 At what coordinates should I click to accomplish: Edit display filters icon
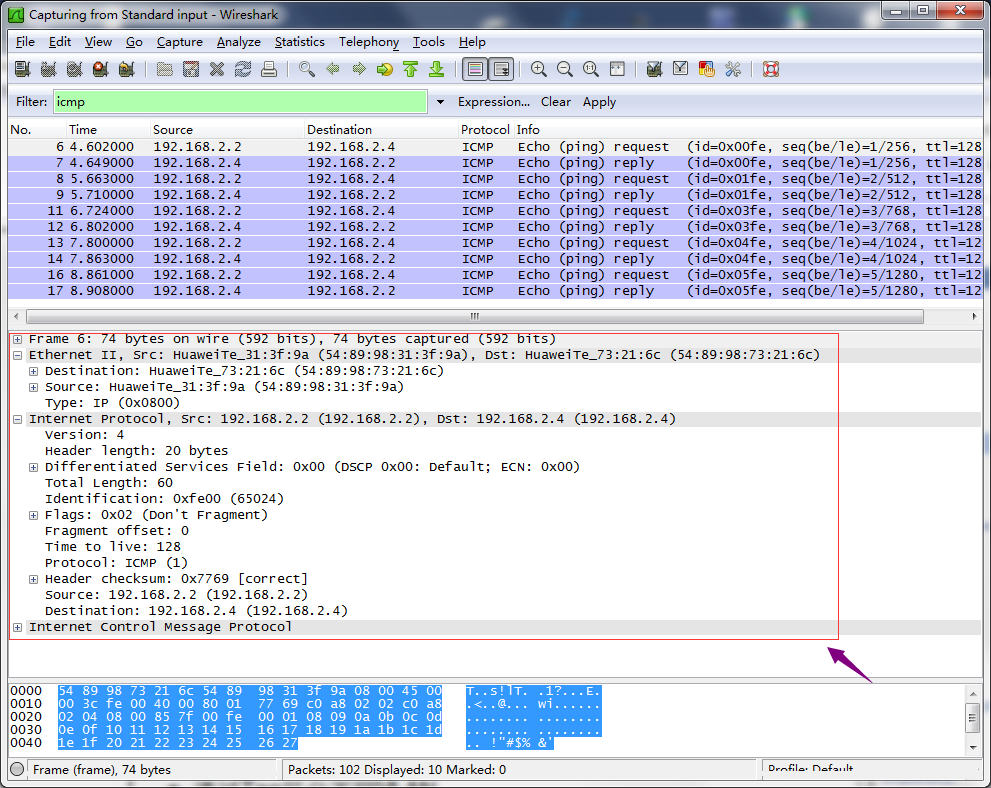[681, 69]
